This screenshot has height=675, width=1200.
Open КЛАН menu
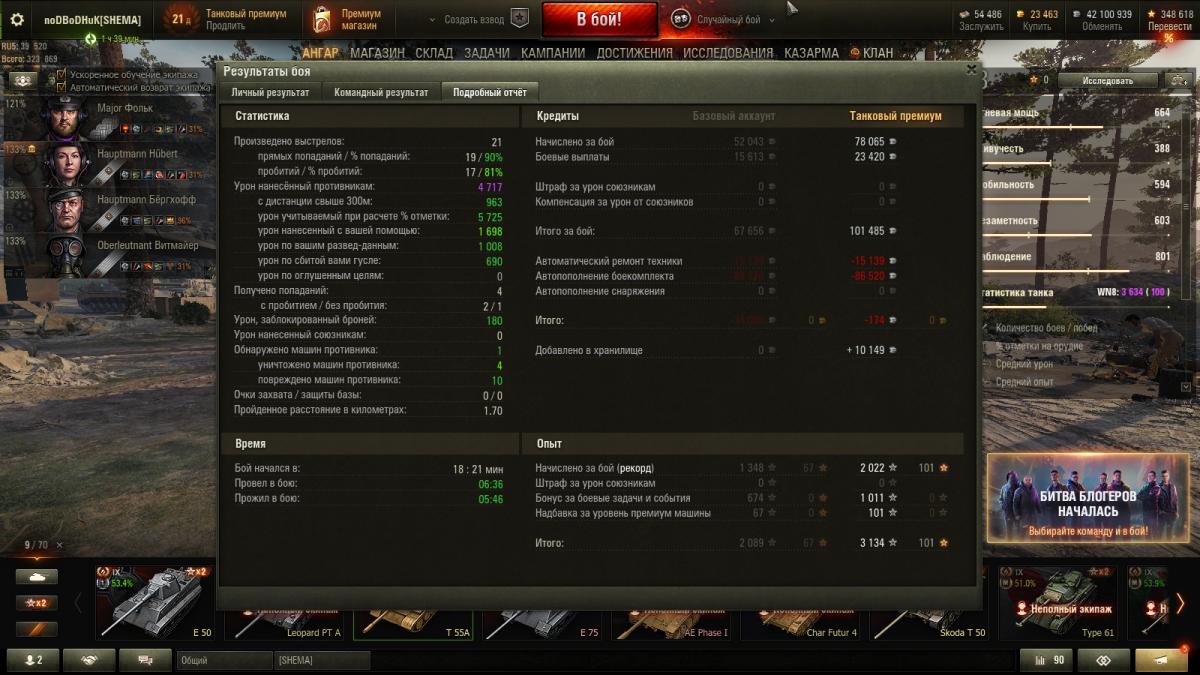click(872, 53)
